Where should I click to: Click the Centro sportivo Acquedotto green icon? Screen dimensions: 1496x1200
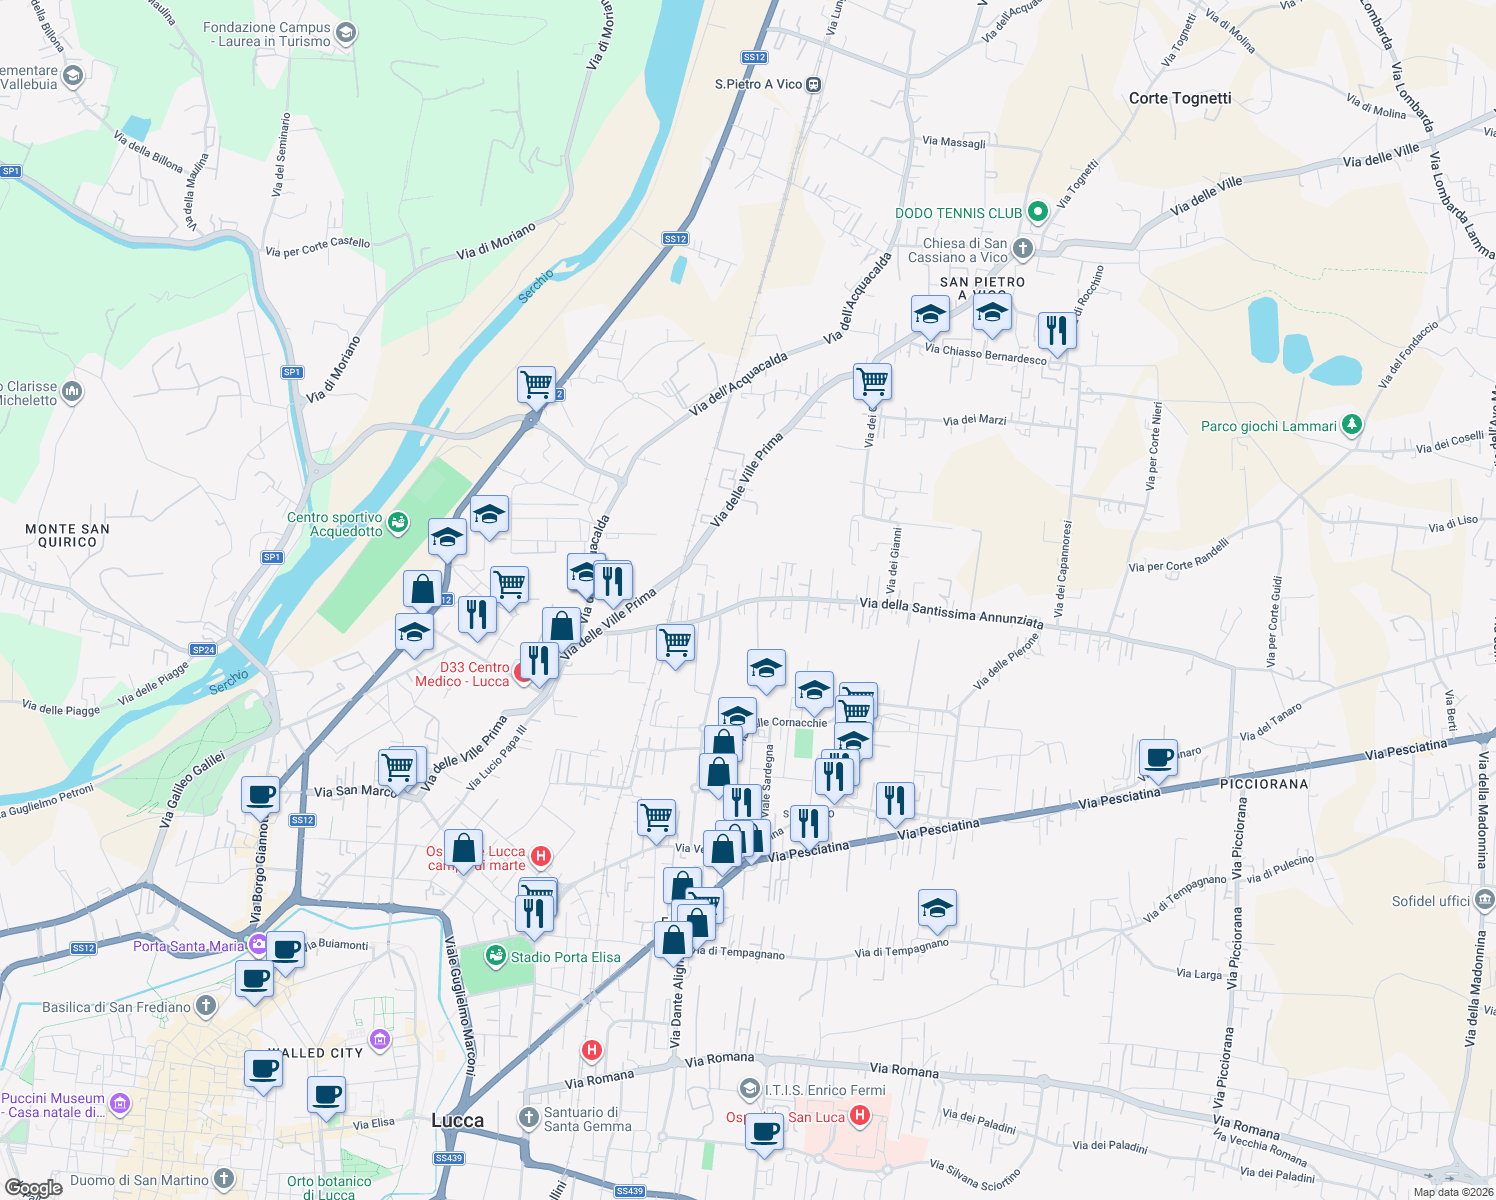(x=399, y=521)
